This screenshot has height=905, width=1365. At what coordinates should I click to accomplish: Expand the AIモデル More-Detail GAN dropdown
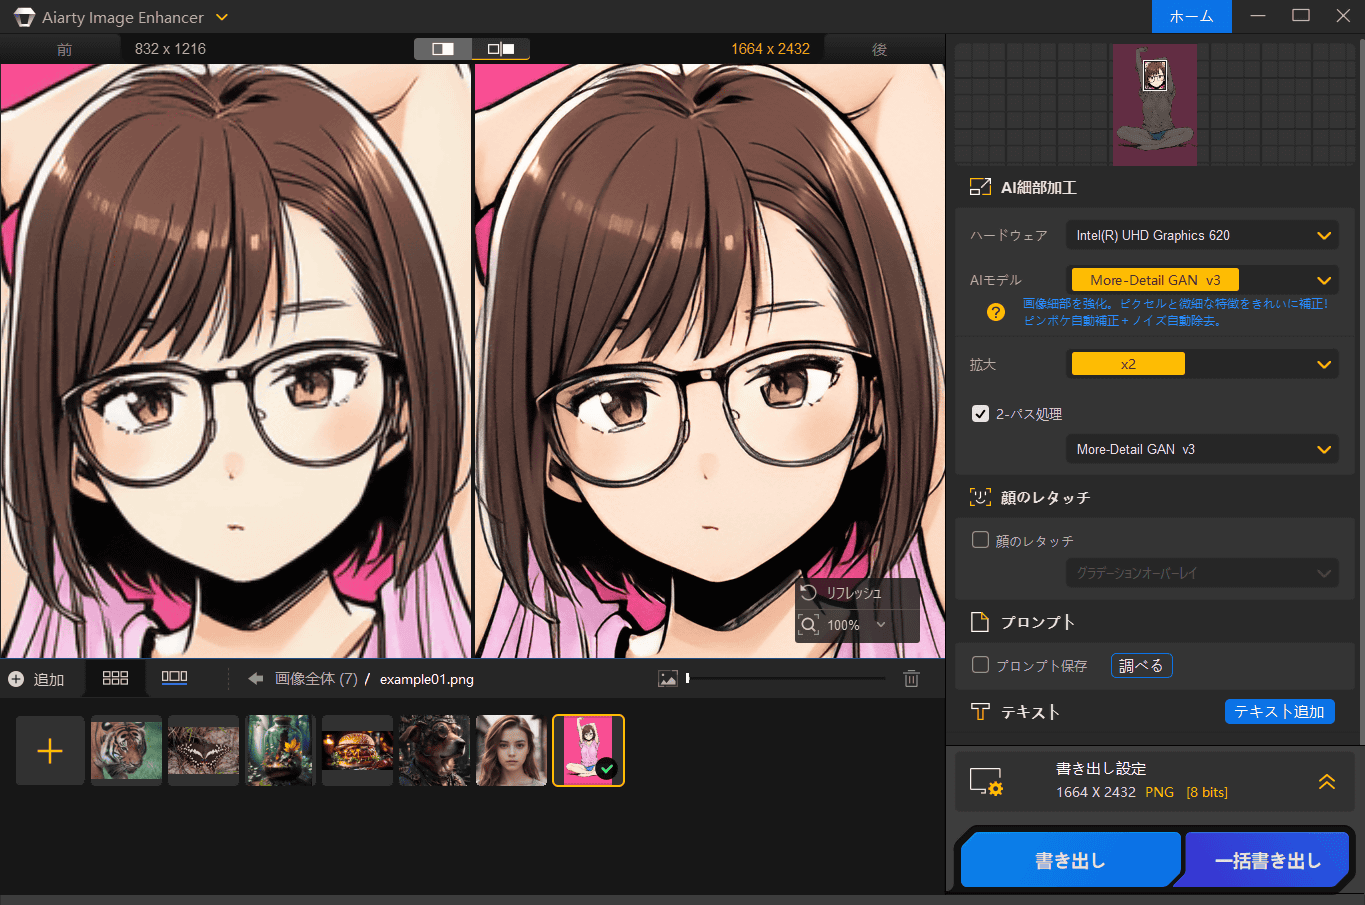click(1201, 280)
